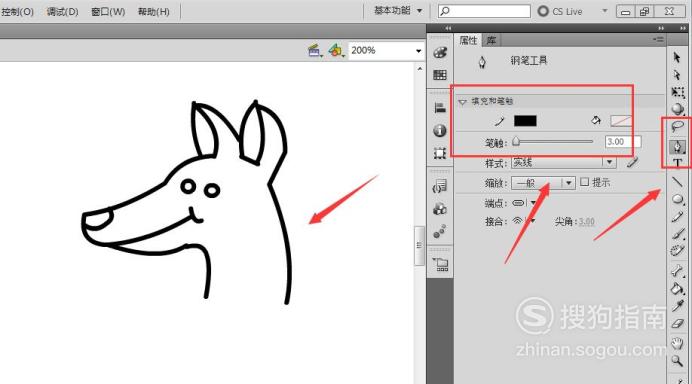
Task: Select the Line tool
Action: (677, 181)
